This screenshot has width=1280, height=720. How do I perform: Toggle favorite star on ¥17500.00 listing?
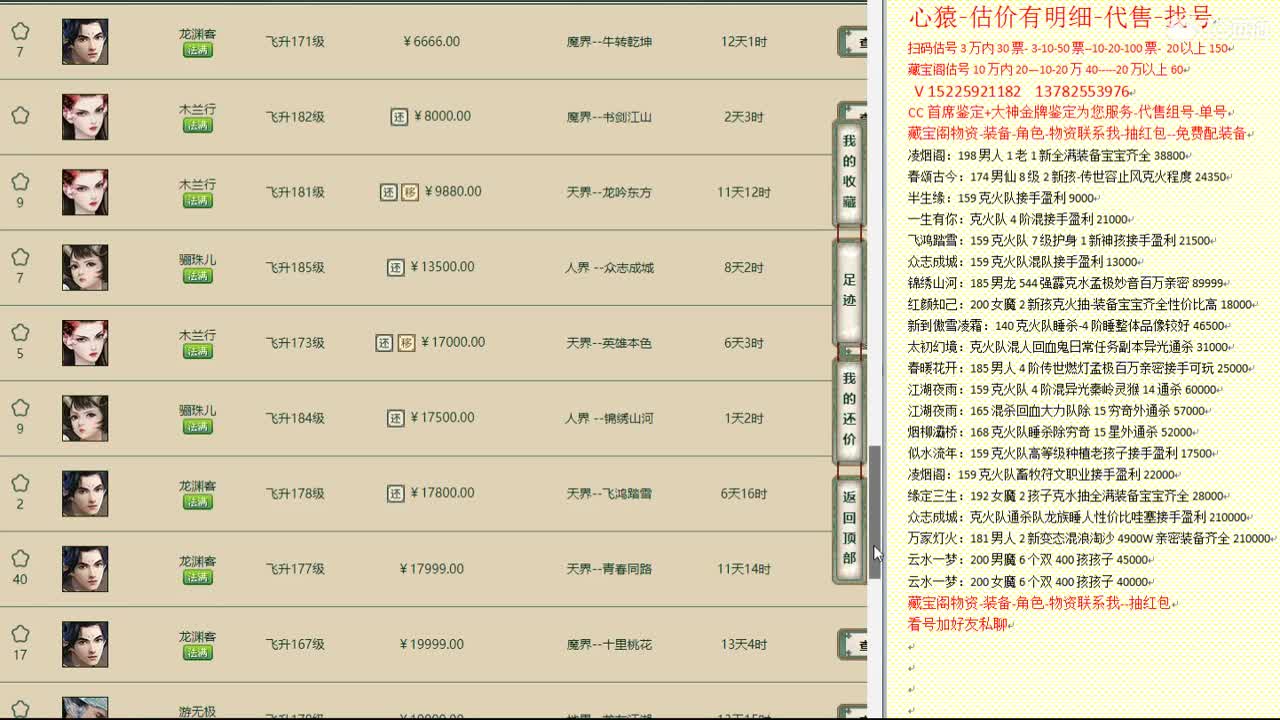coord(20,408)
